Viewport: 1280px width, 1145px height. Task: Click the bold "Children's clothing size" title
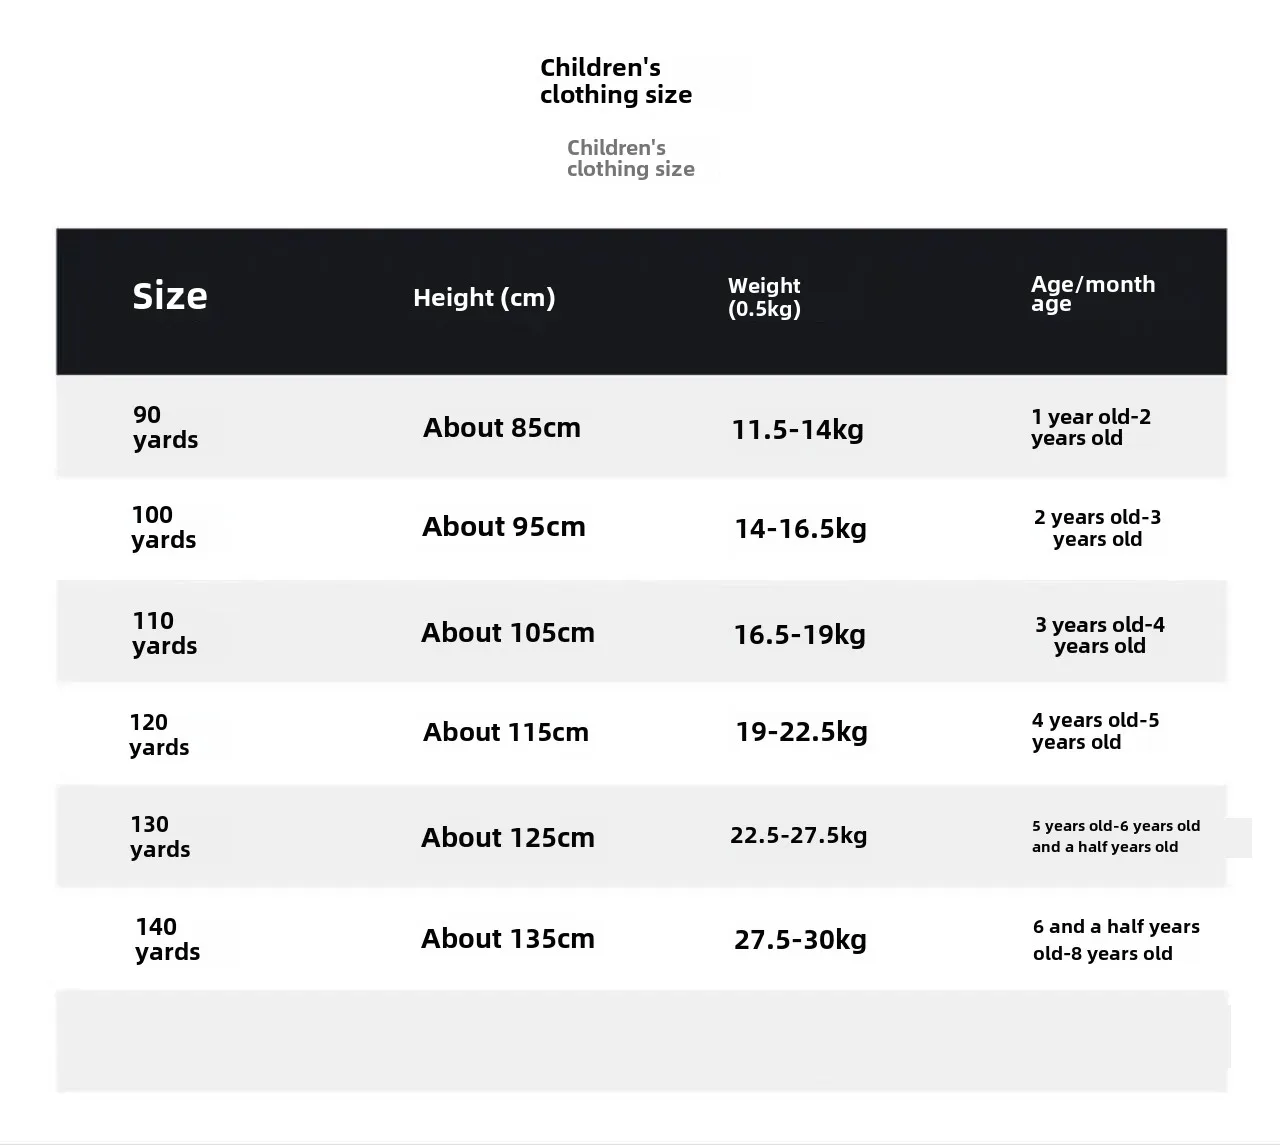click(x=616, y=81)
